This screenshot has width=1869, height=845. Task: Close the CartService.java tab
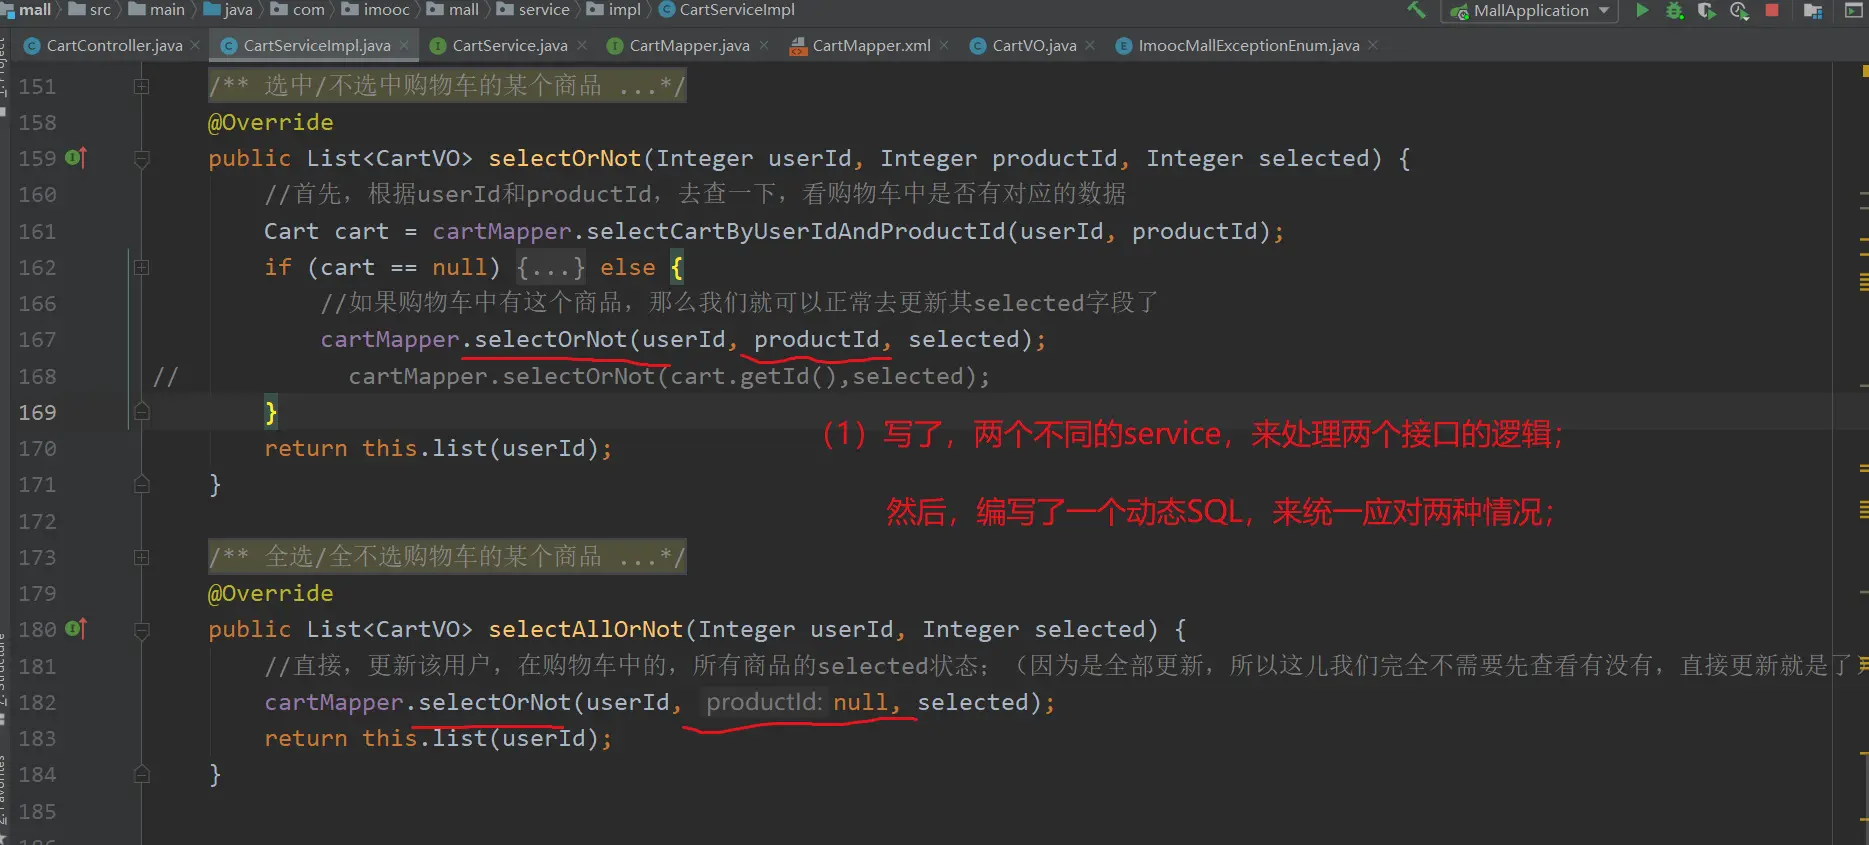click(x=582, y=45)
